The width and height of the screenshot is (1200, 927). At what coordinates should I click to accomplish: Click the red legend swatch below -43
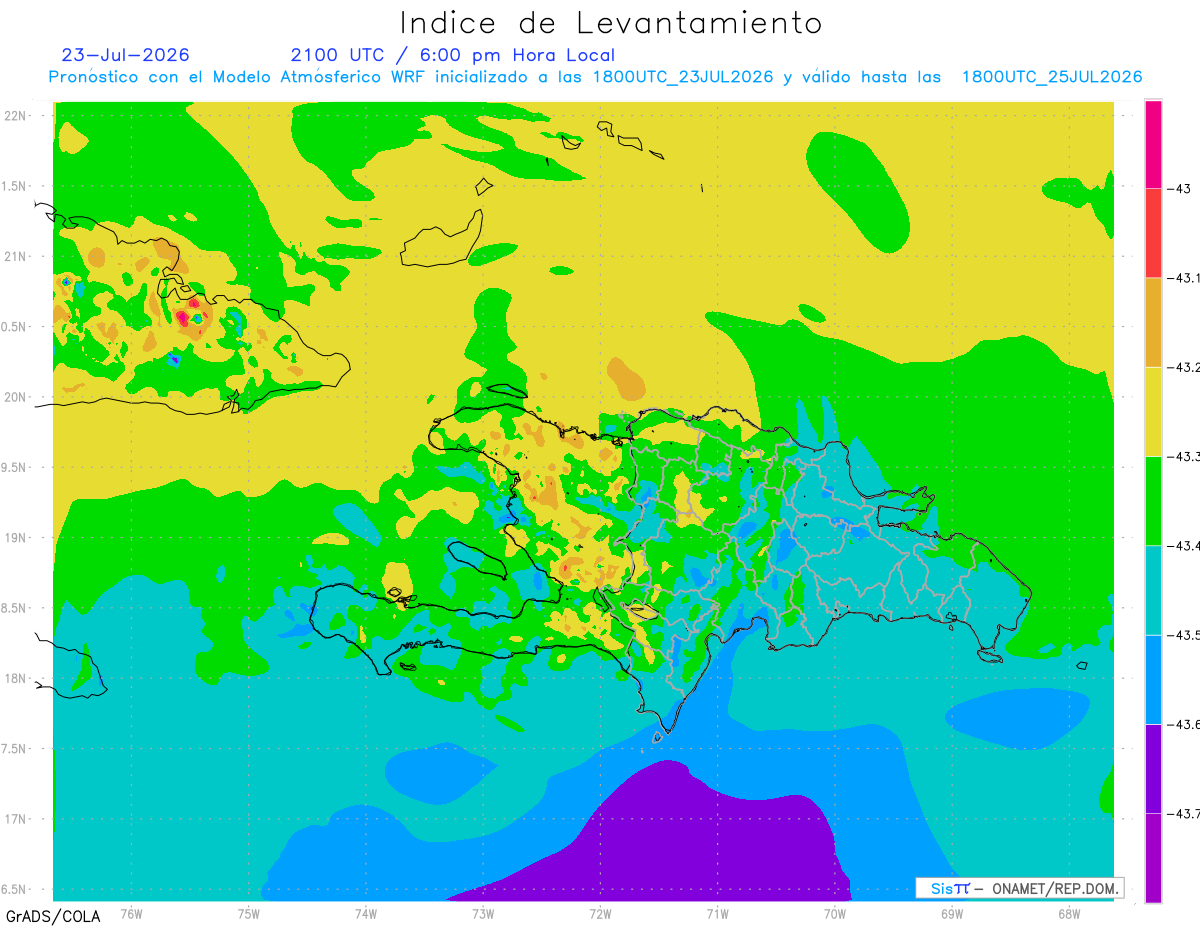pyautogui.click(x=1153, y=233)
